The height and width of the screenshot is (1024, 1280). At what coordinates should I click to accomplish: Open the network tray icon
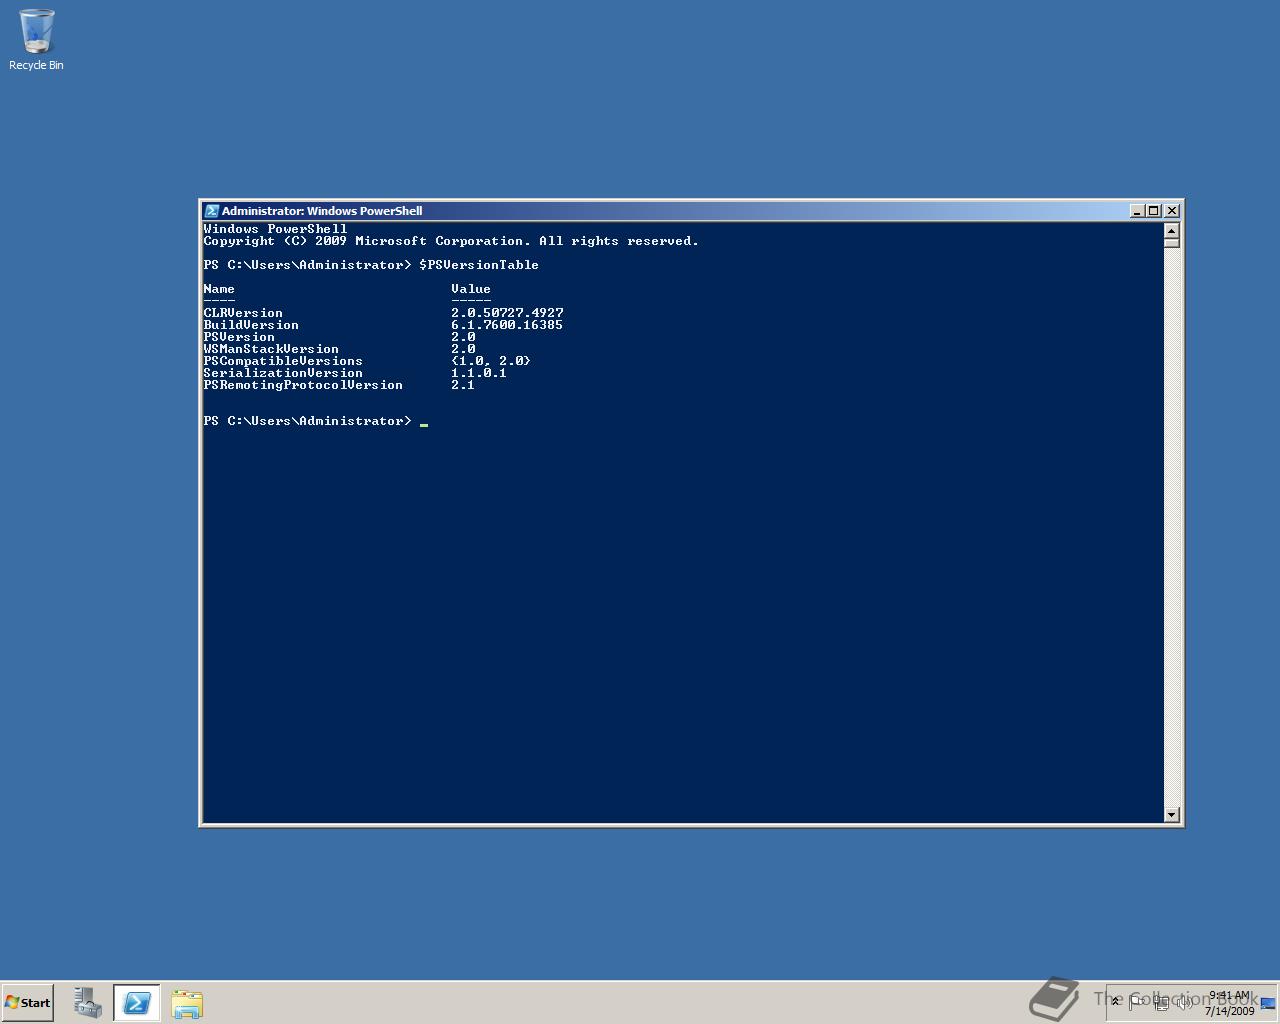pyautogui.click(x=1161, y=1002)
